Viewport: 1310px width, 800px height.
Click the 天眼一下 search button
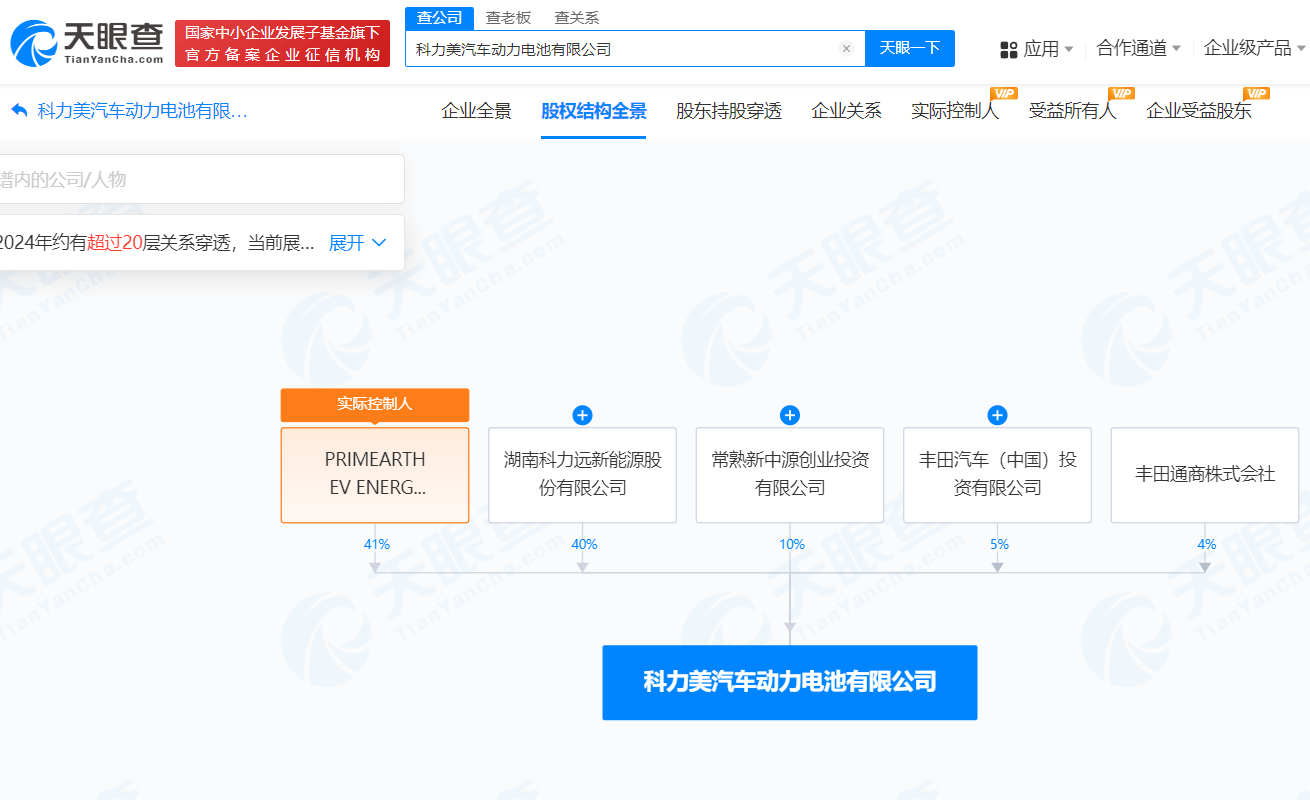[910, 48]
